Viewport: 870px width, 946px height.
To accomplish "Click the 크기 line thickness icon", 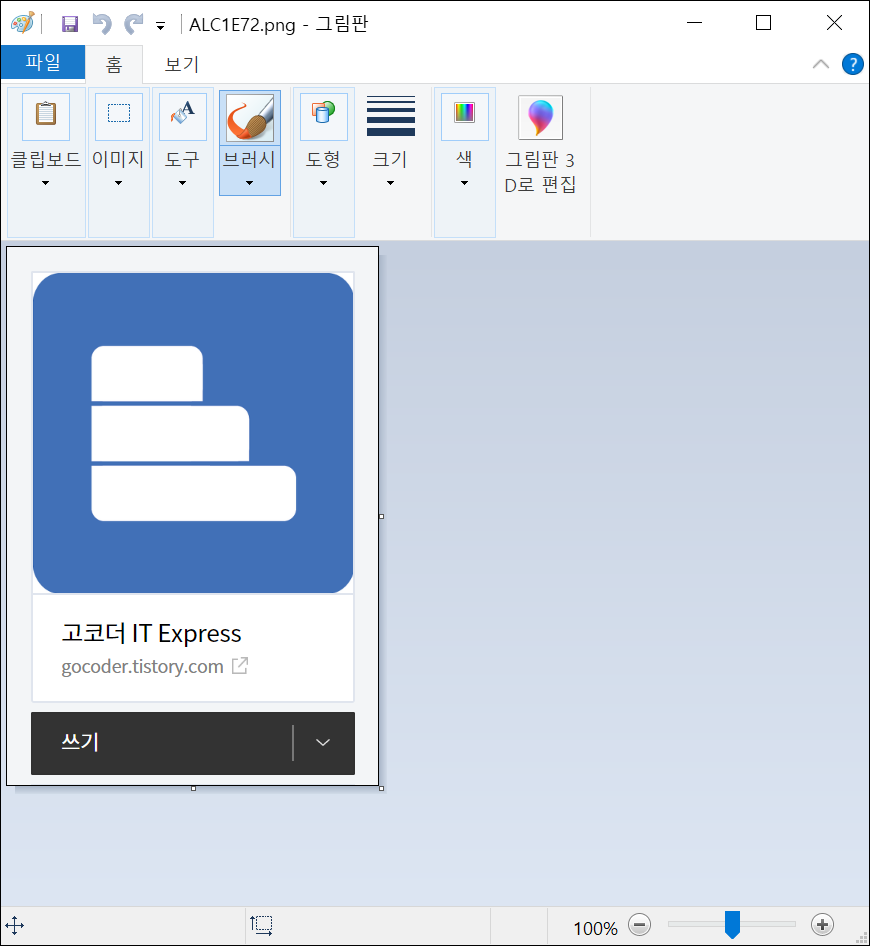I will point(391,116).
